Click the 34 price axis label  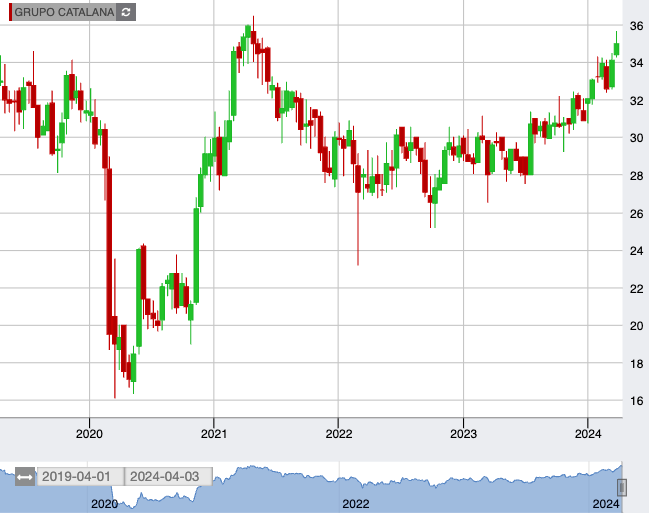pos(636,63)
